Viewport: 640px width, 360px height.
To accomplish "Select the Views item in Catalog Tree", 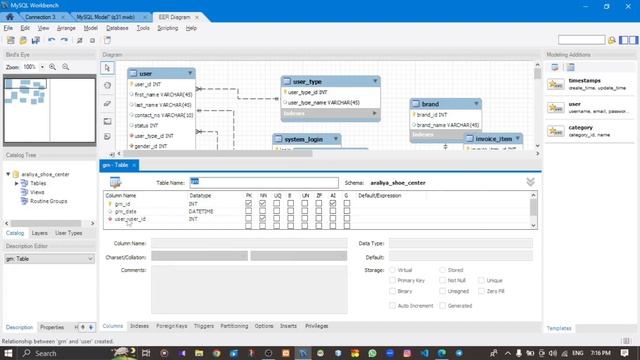I will tap(37, 192).
